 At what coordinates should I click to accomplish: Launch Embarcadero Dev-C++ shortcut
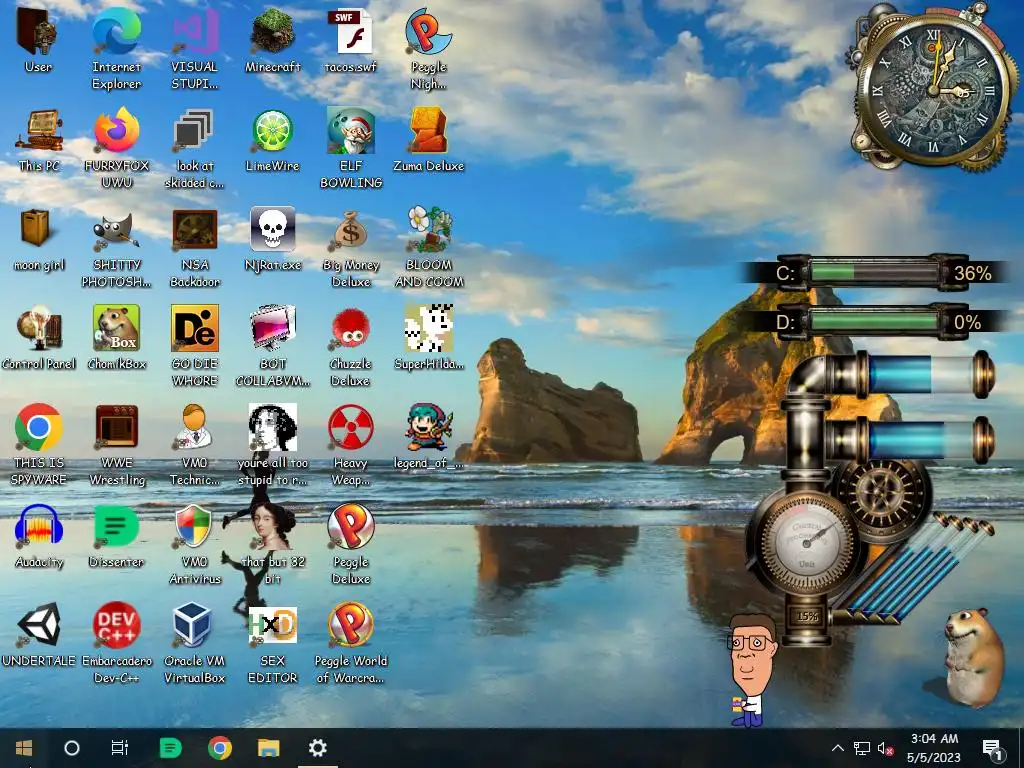(x=116, y=625)
